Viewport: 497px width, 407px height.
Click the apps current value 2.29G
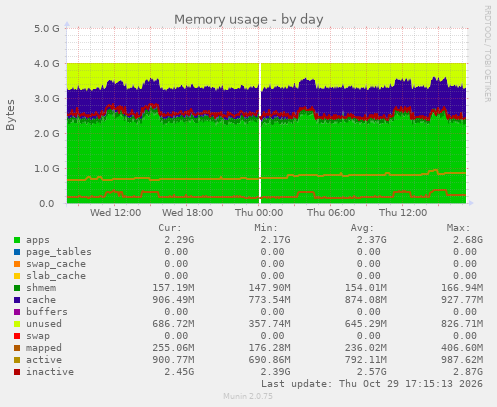(x=179, y=240)
